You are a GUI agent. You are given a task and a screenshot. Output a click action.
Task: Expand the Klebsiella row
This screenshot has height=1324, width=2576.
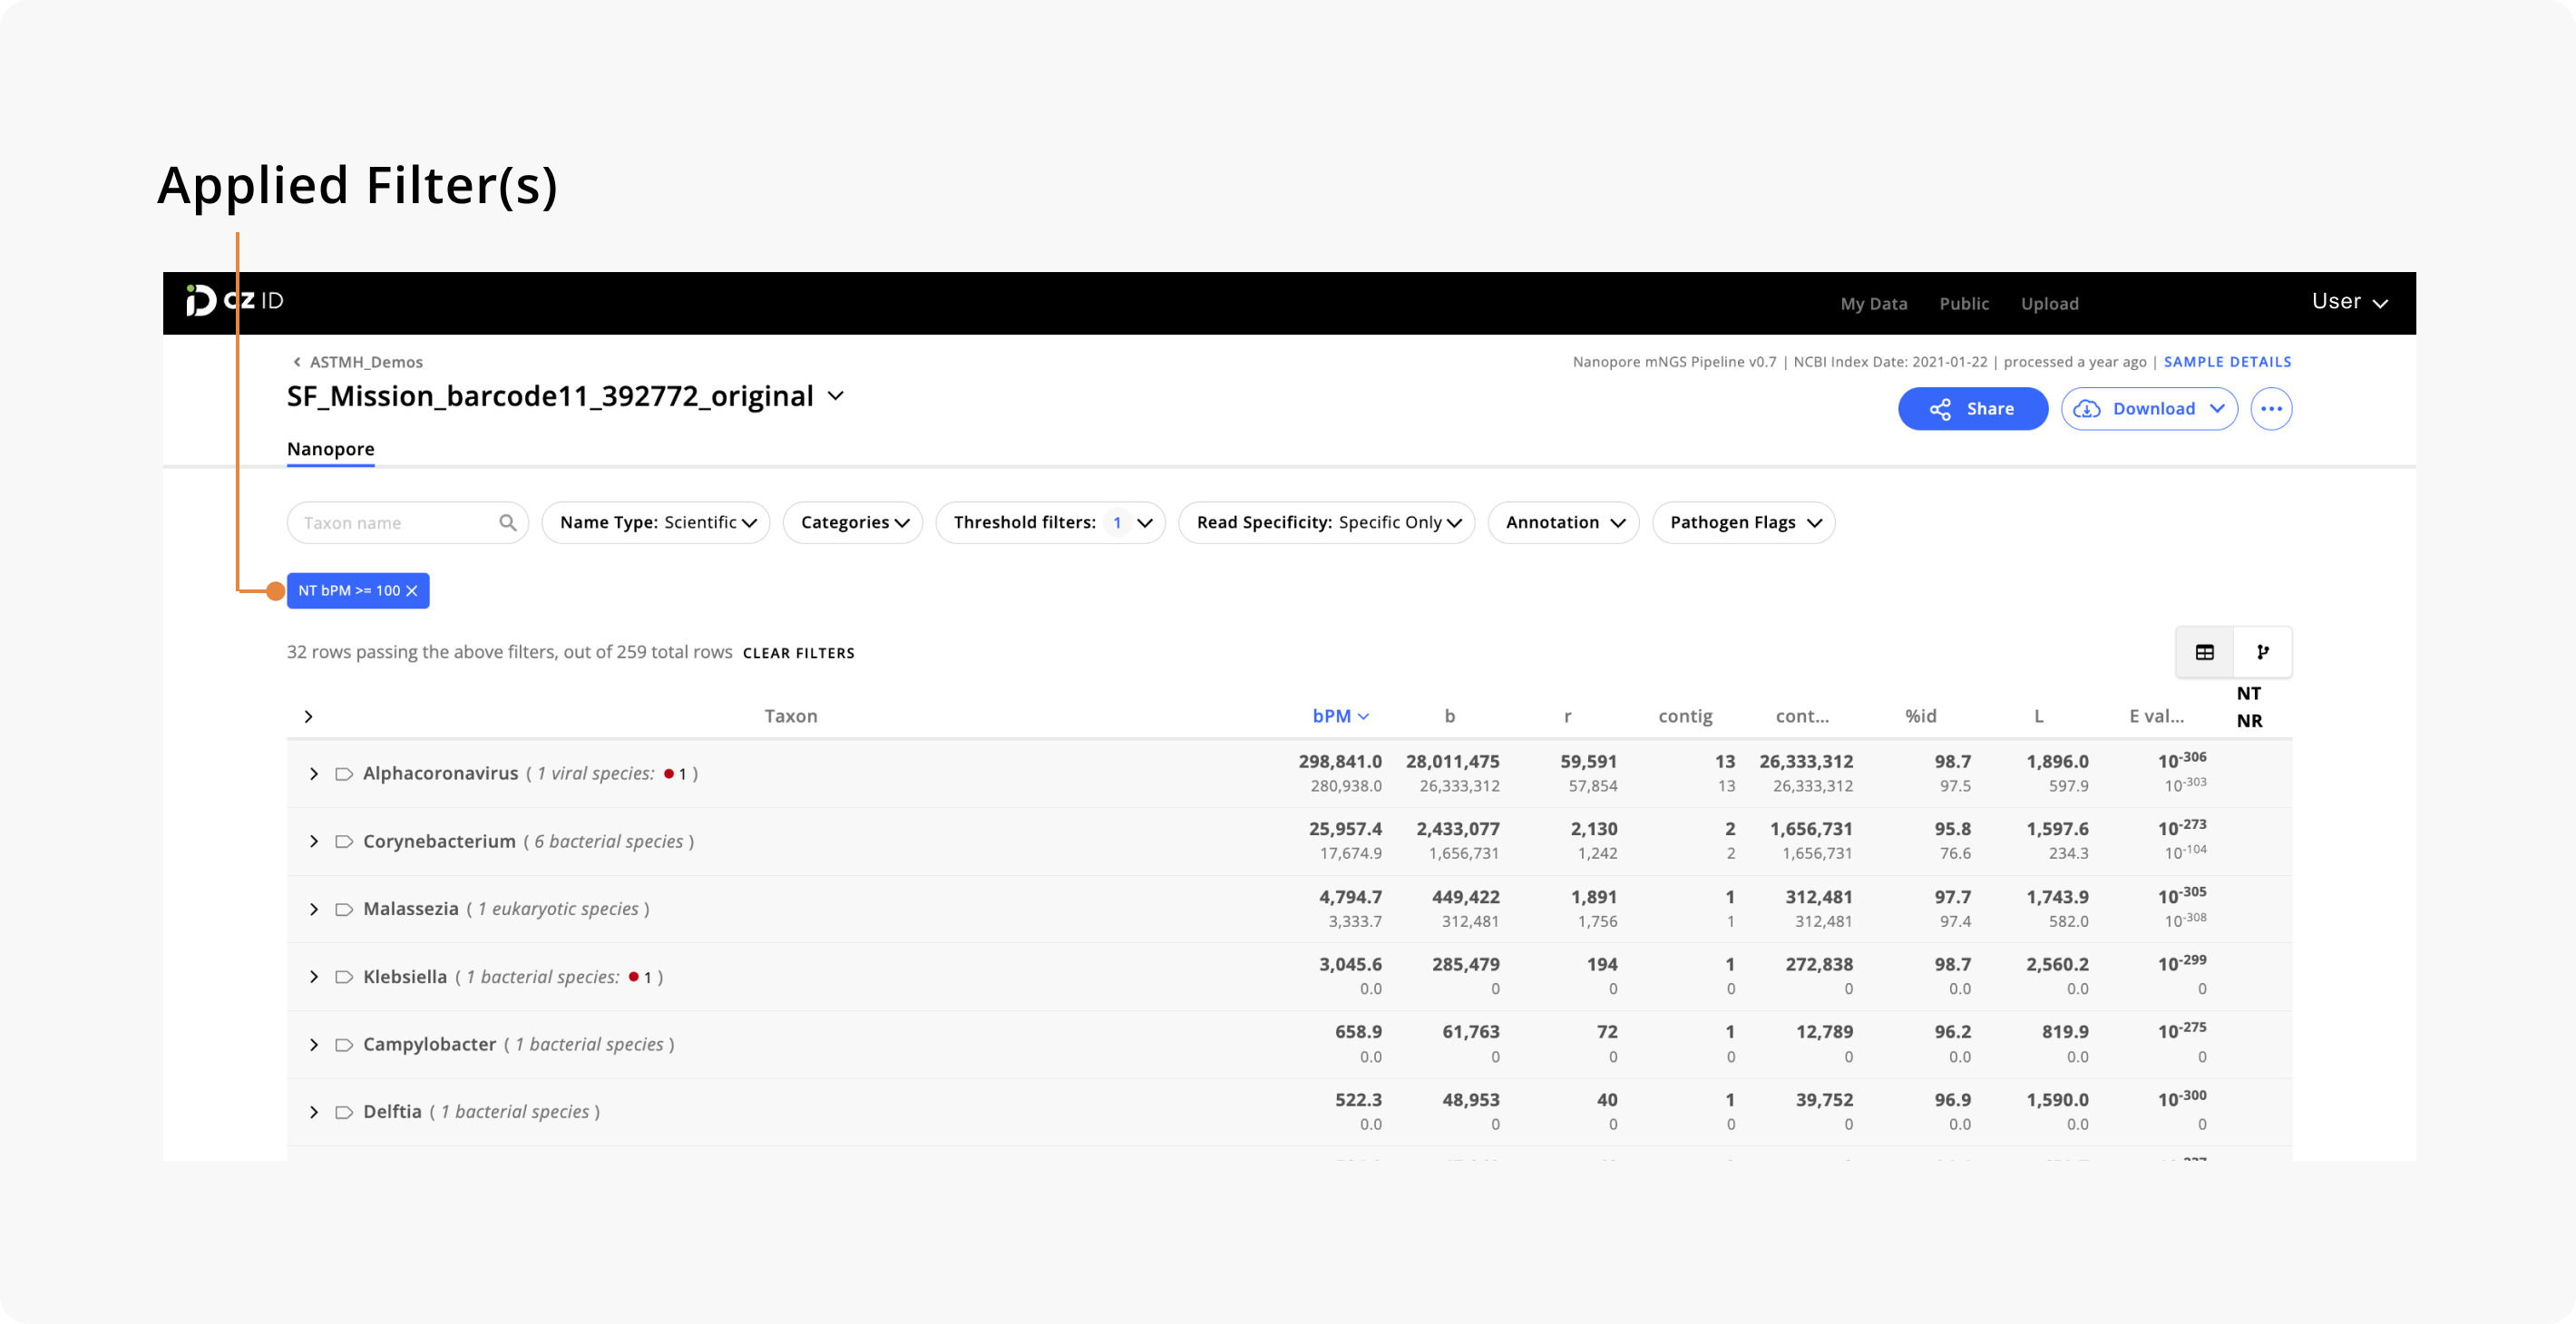[x=314, y=977]
